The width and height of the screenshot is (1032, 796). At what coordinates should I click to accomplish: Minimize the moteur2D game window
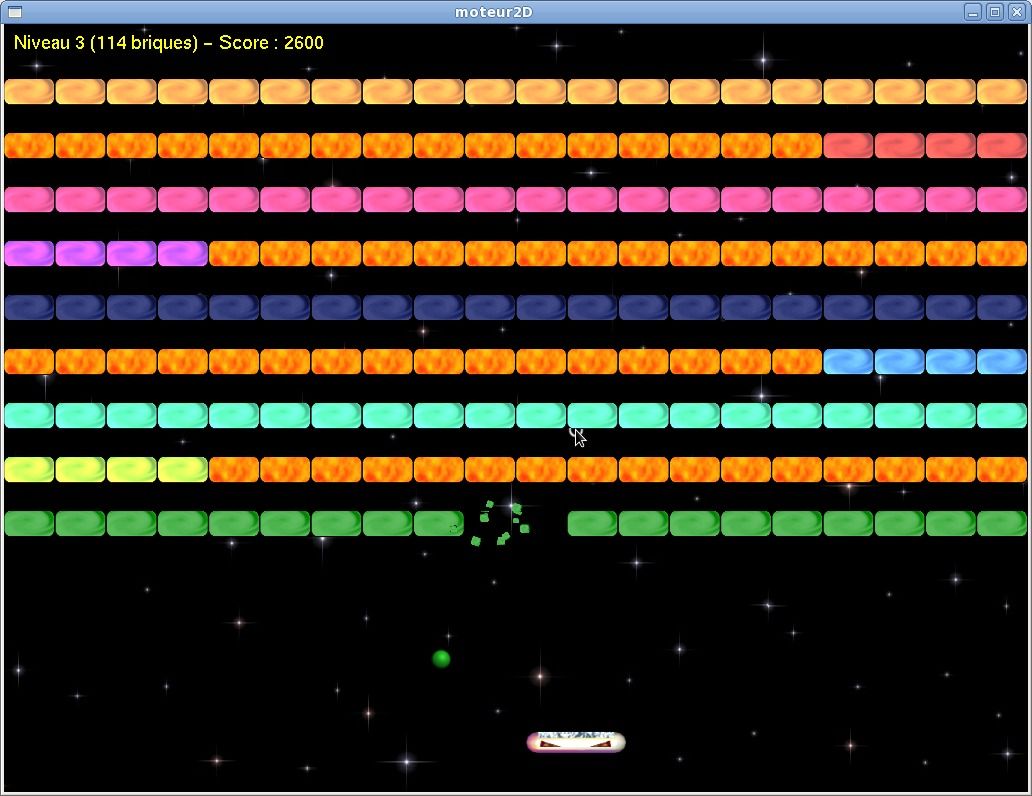pyautogui.click(x=973, y=12)
